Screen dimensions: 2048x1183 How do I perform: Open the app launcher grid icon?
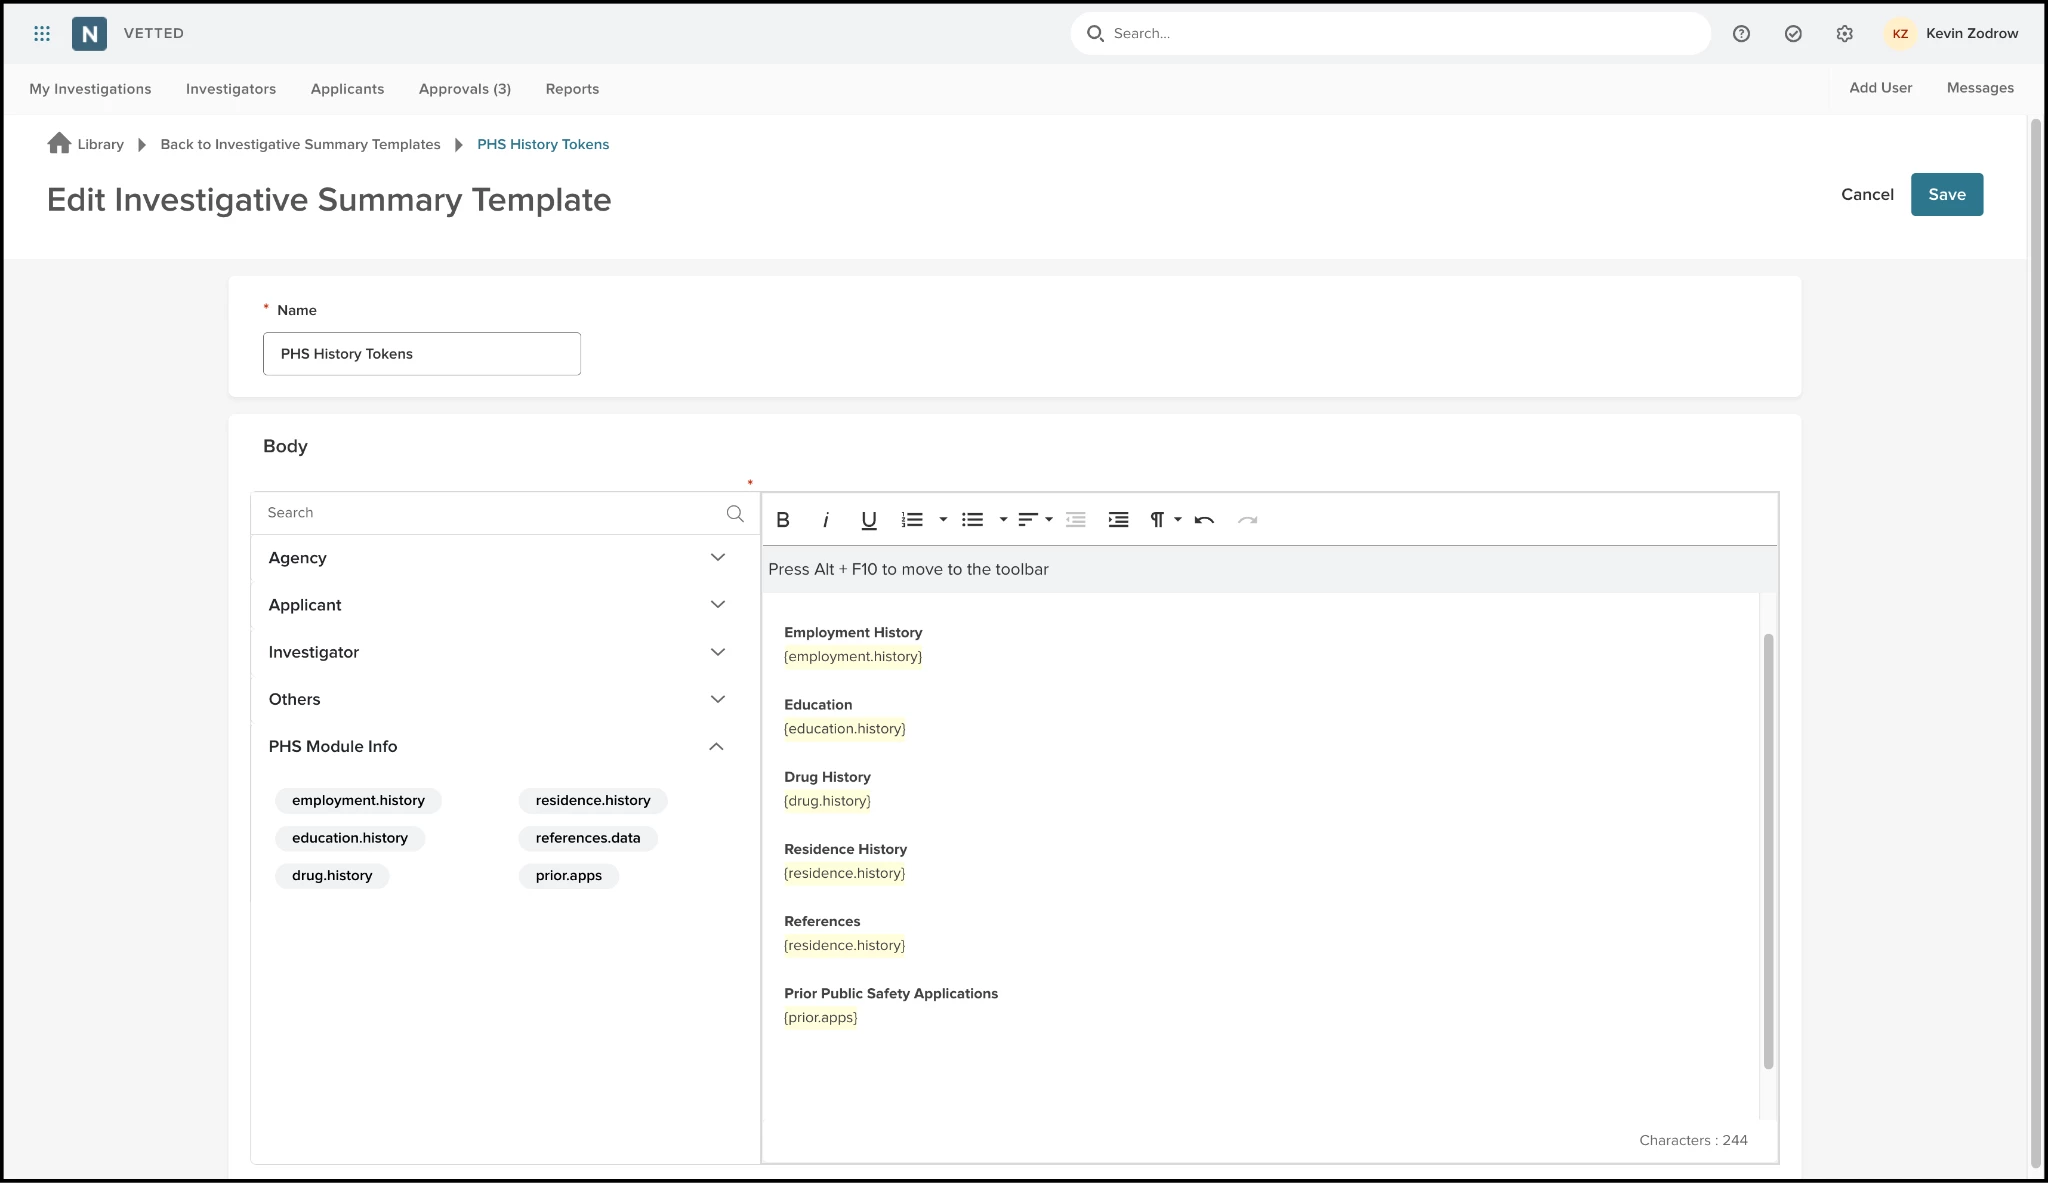tap(42, 33)
